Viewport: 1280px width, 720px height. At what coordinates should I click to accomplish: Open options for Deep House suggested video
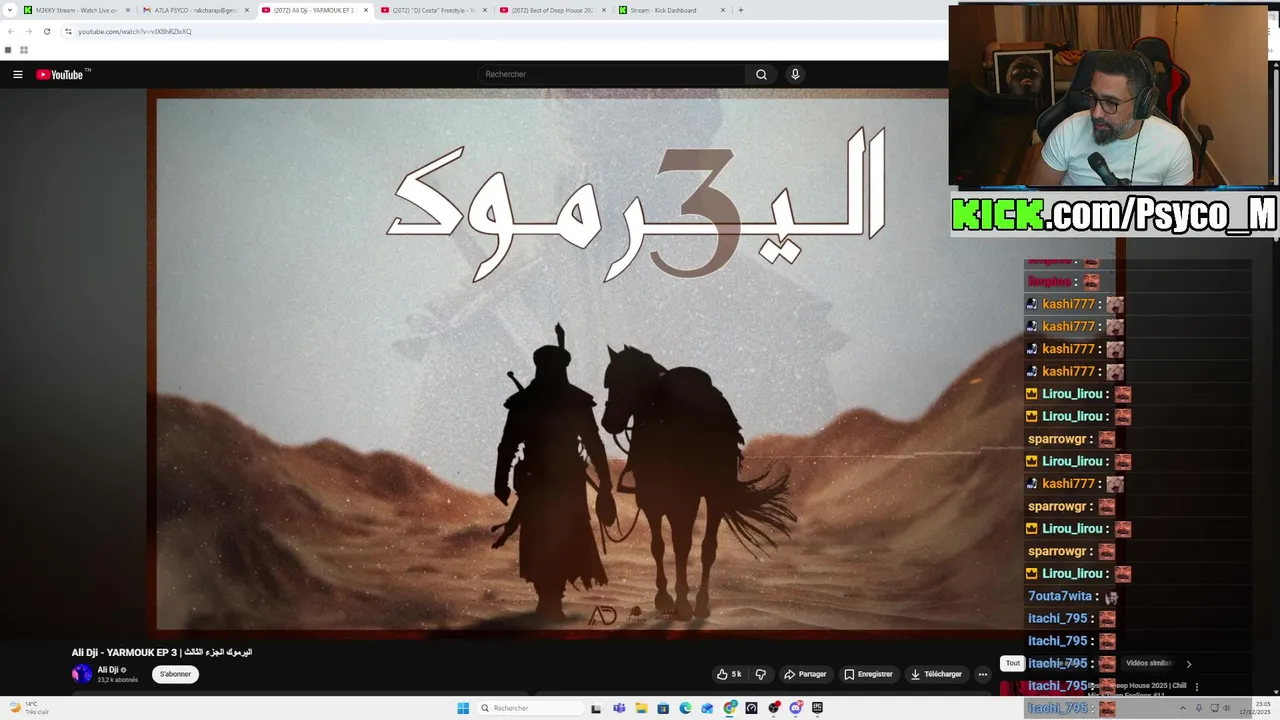pos(1197,687)
